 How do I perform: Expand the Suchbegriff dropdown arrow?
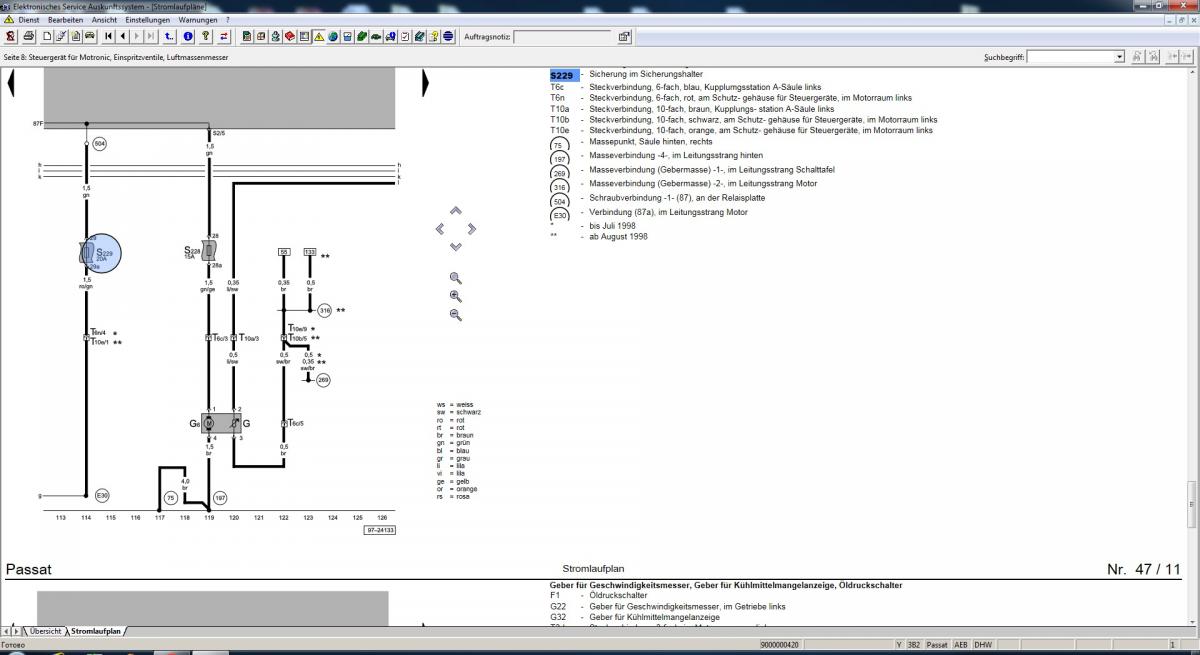1119,57
